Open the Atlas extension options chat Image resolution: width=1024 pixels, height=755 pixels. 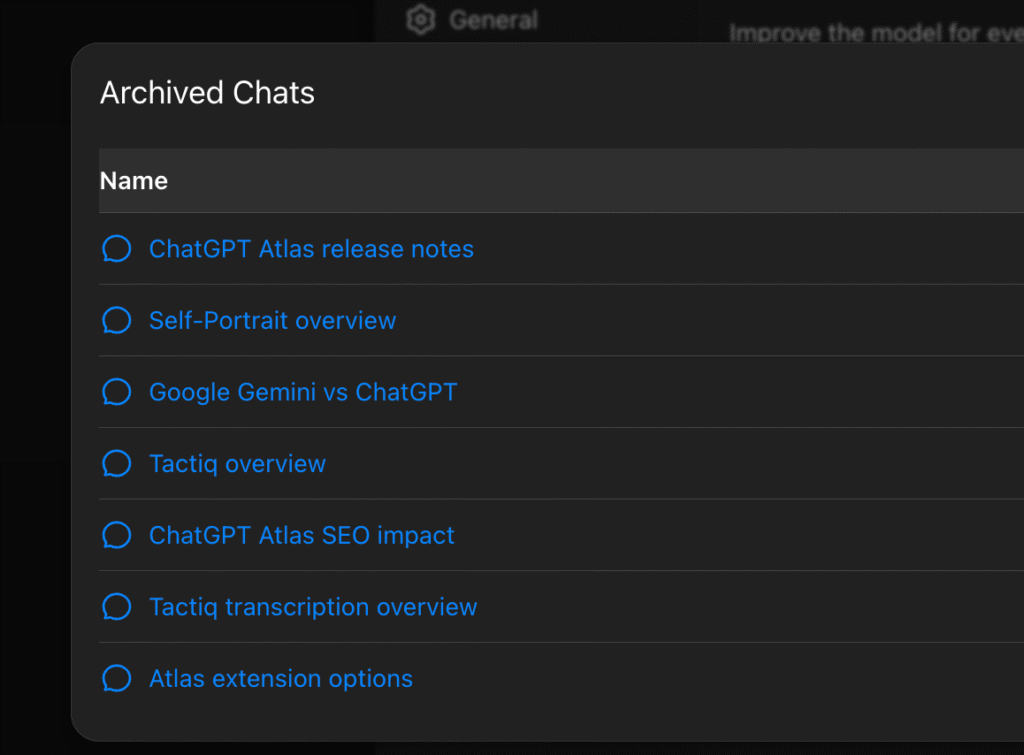pyautogui.click(x=280, y=679)
